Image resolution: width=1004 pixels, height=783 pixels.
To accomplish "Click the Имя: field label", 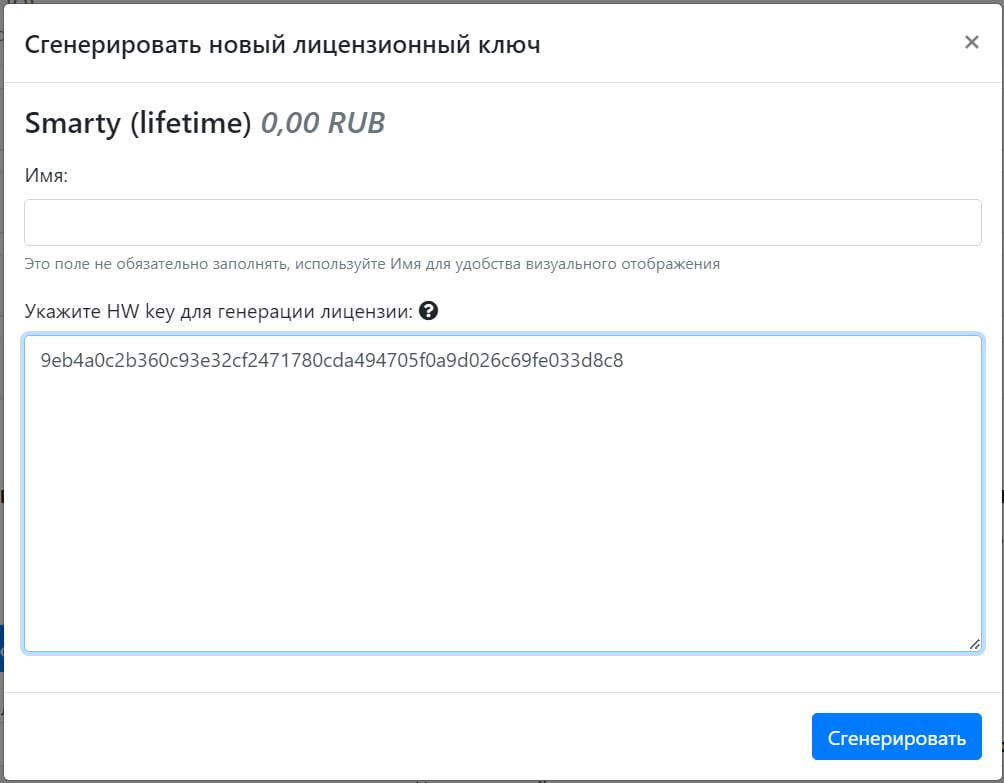I will 46,175.
